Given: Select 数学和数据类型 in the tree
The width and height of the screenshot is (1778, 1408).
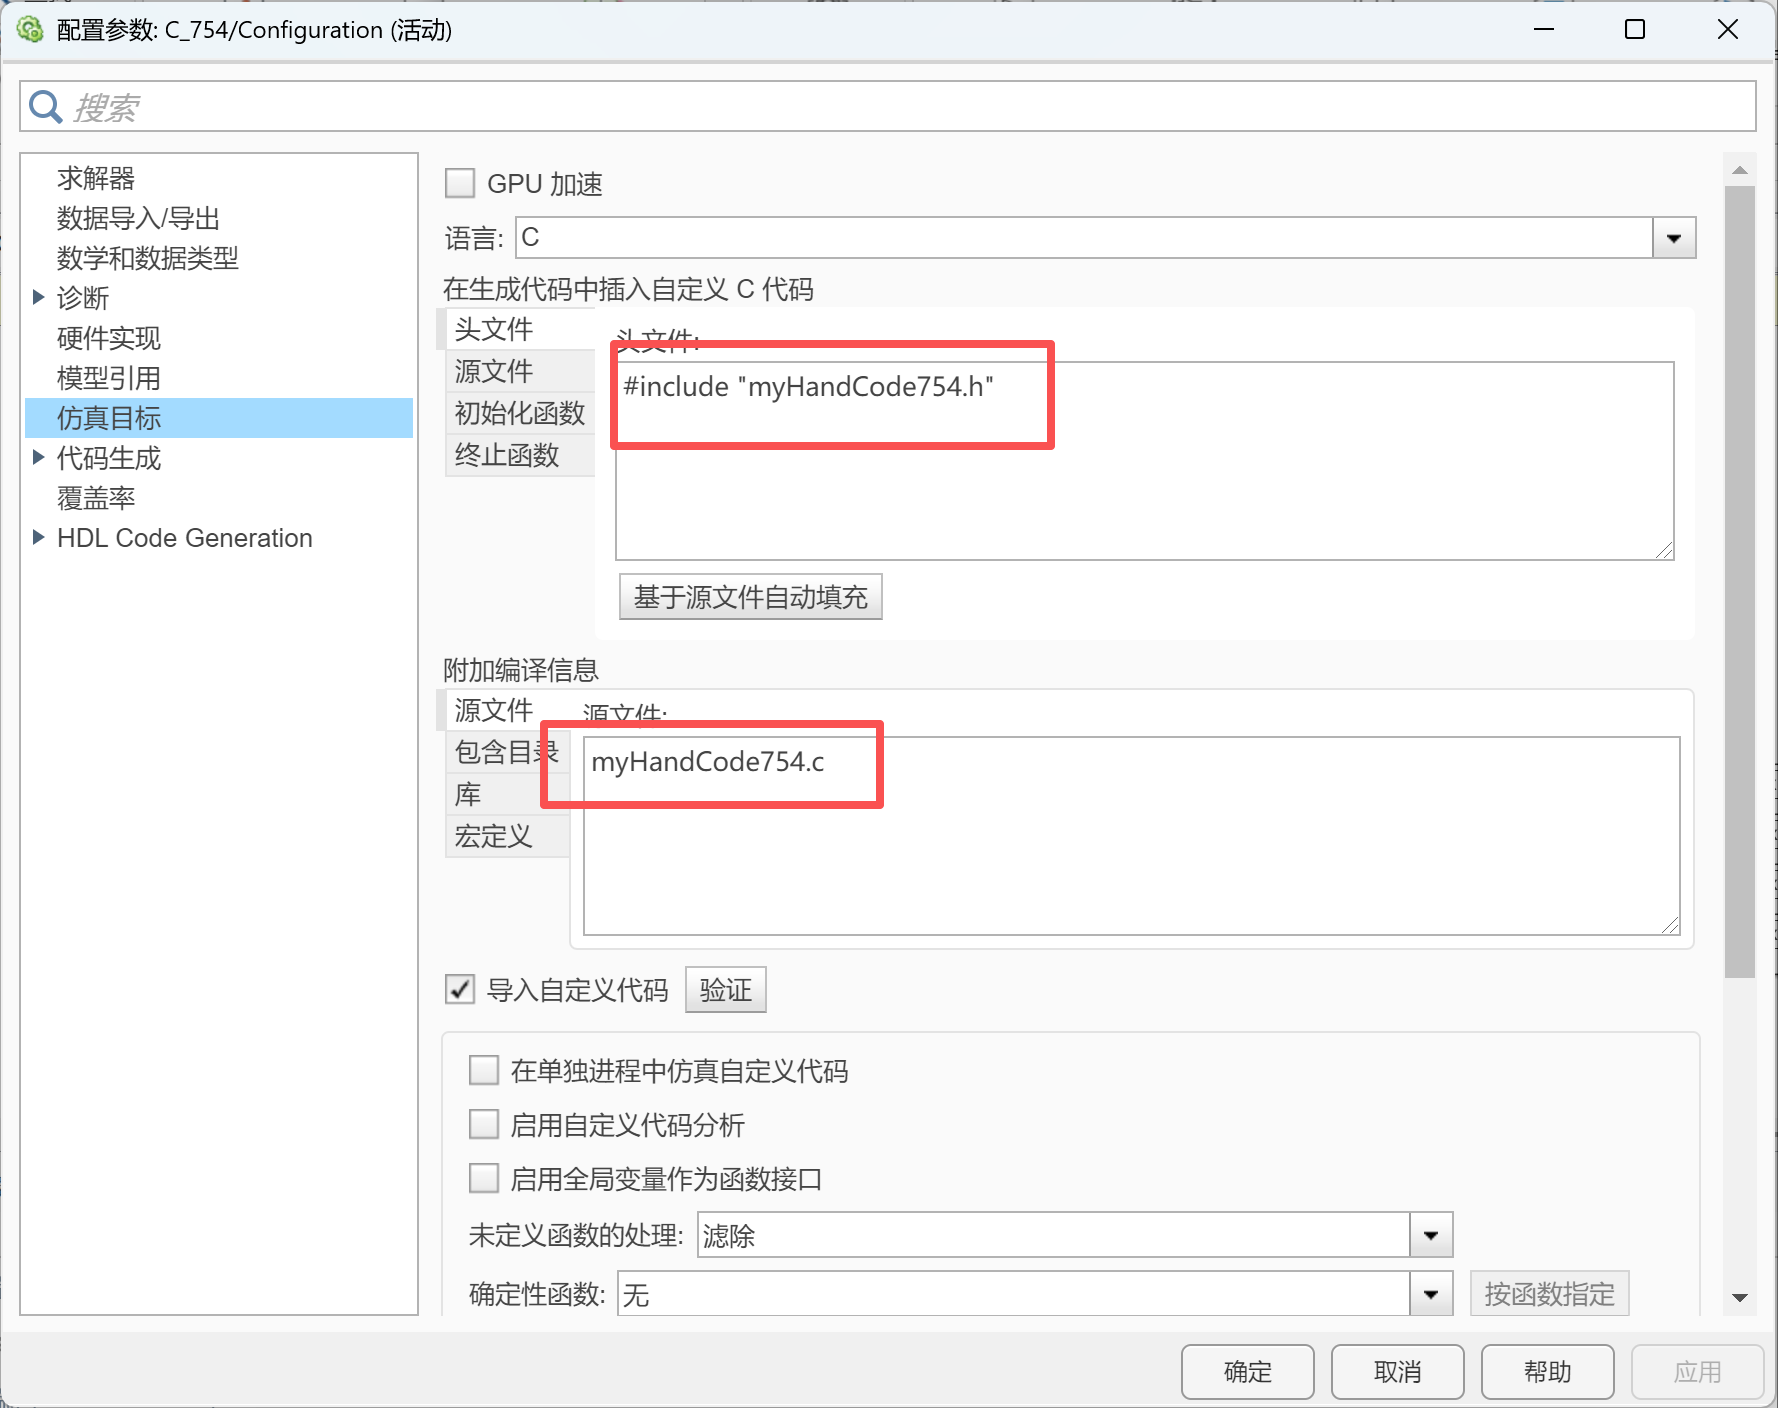Looking at the screenshot, I should point(148,258).
